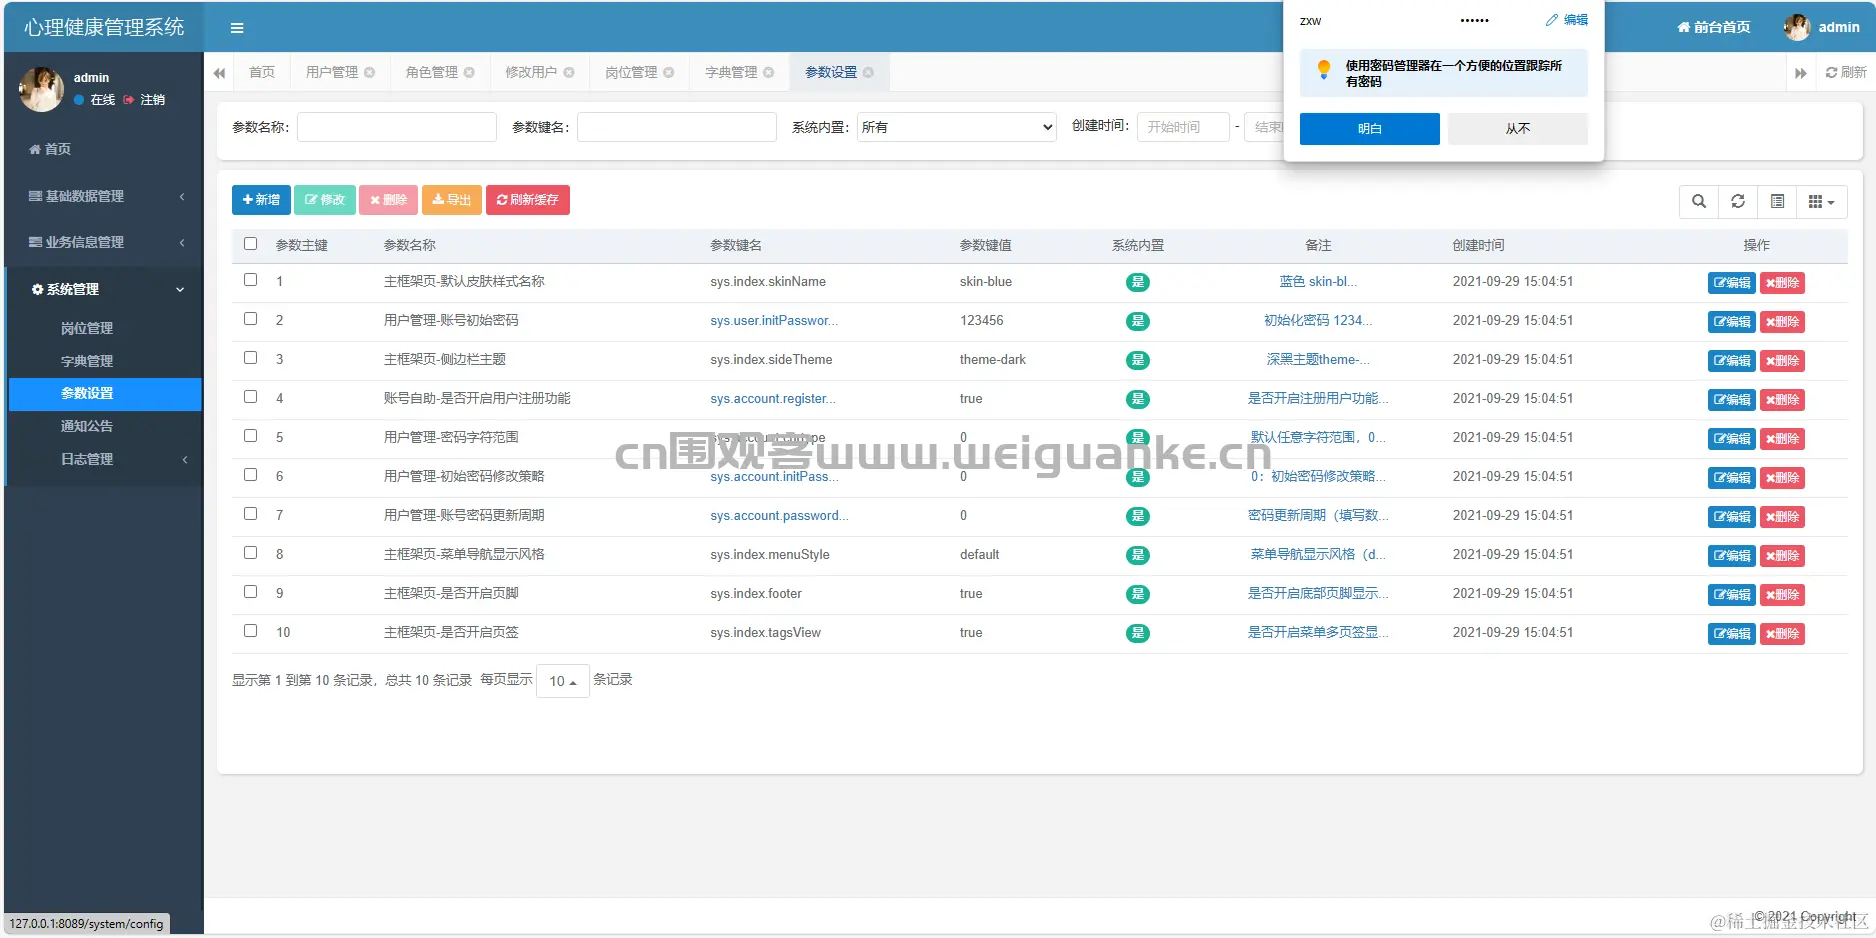Close the 修改用户 tab via its x icon

pyautogui.click(x=569, y=72)
